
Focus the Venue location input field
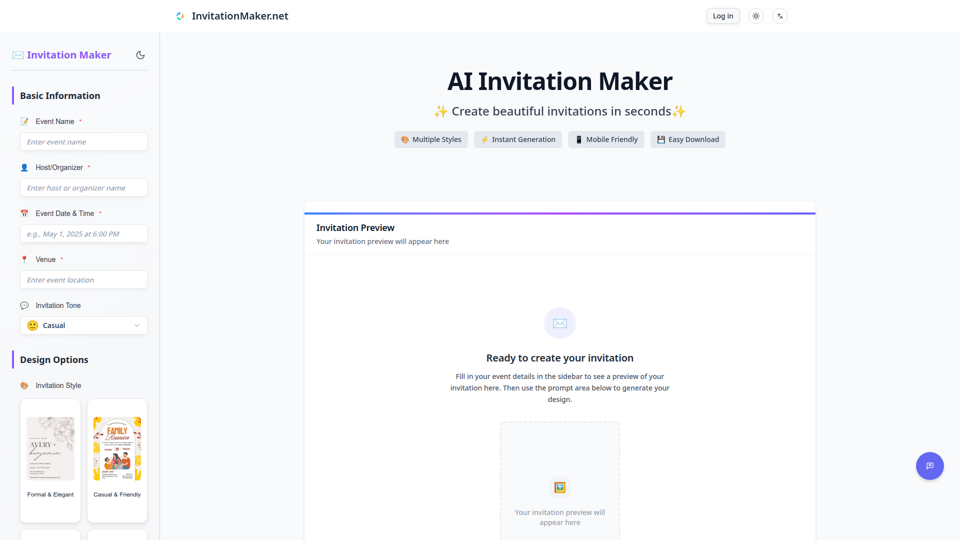[83, 280]
